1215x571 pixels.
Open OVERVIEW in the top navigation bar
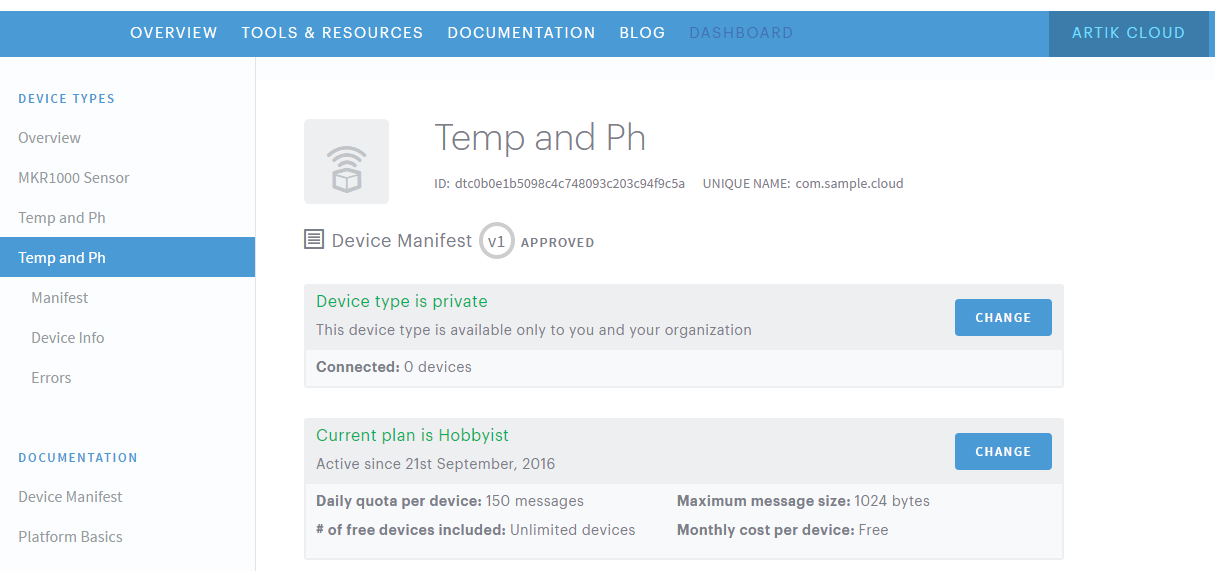[x=173, y=33]
